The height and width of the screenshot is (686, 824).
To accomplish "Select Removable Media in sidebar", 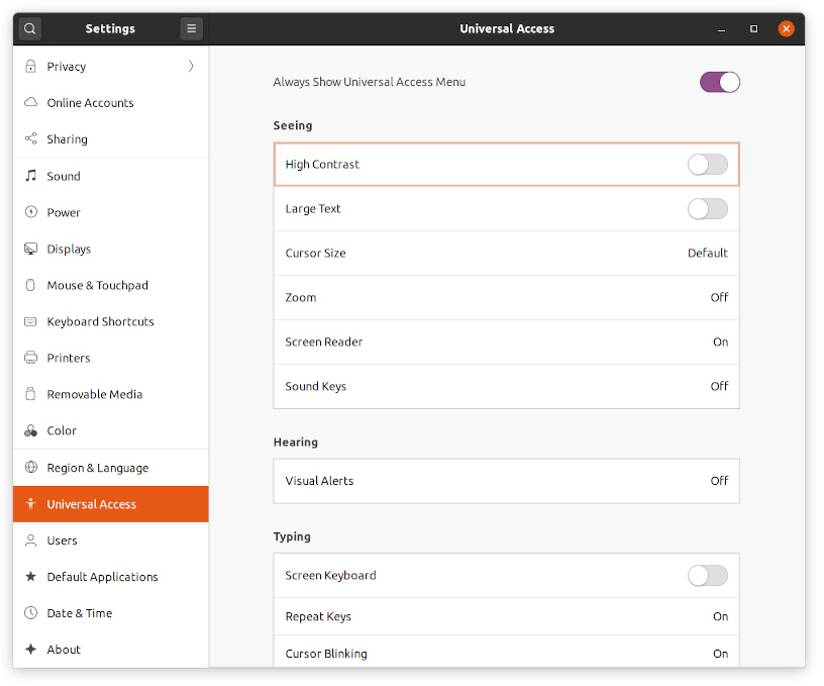I will pyautogui.click(x=111, y=394).
